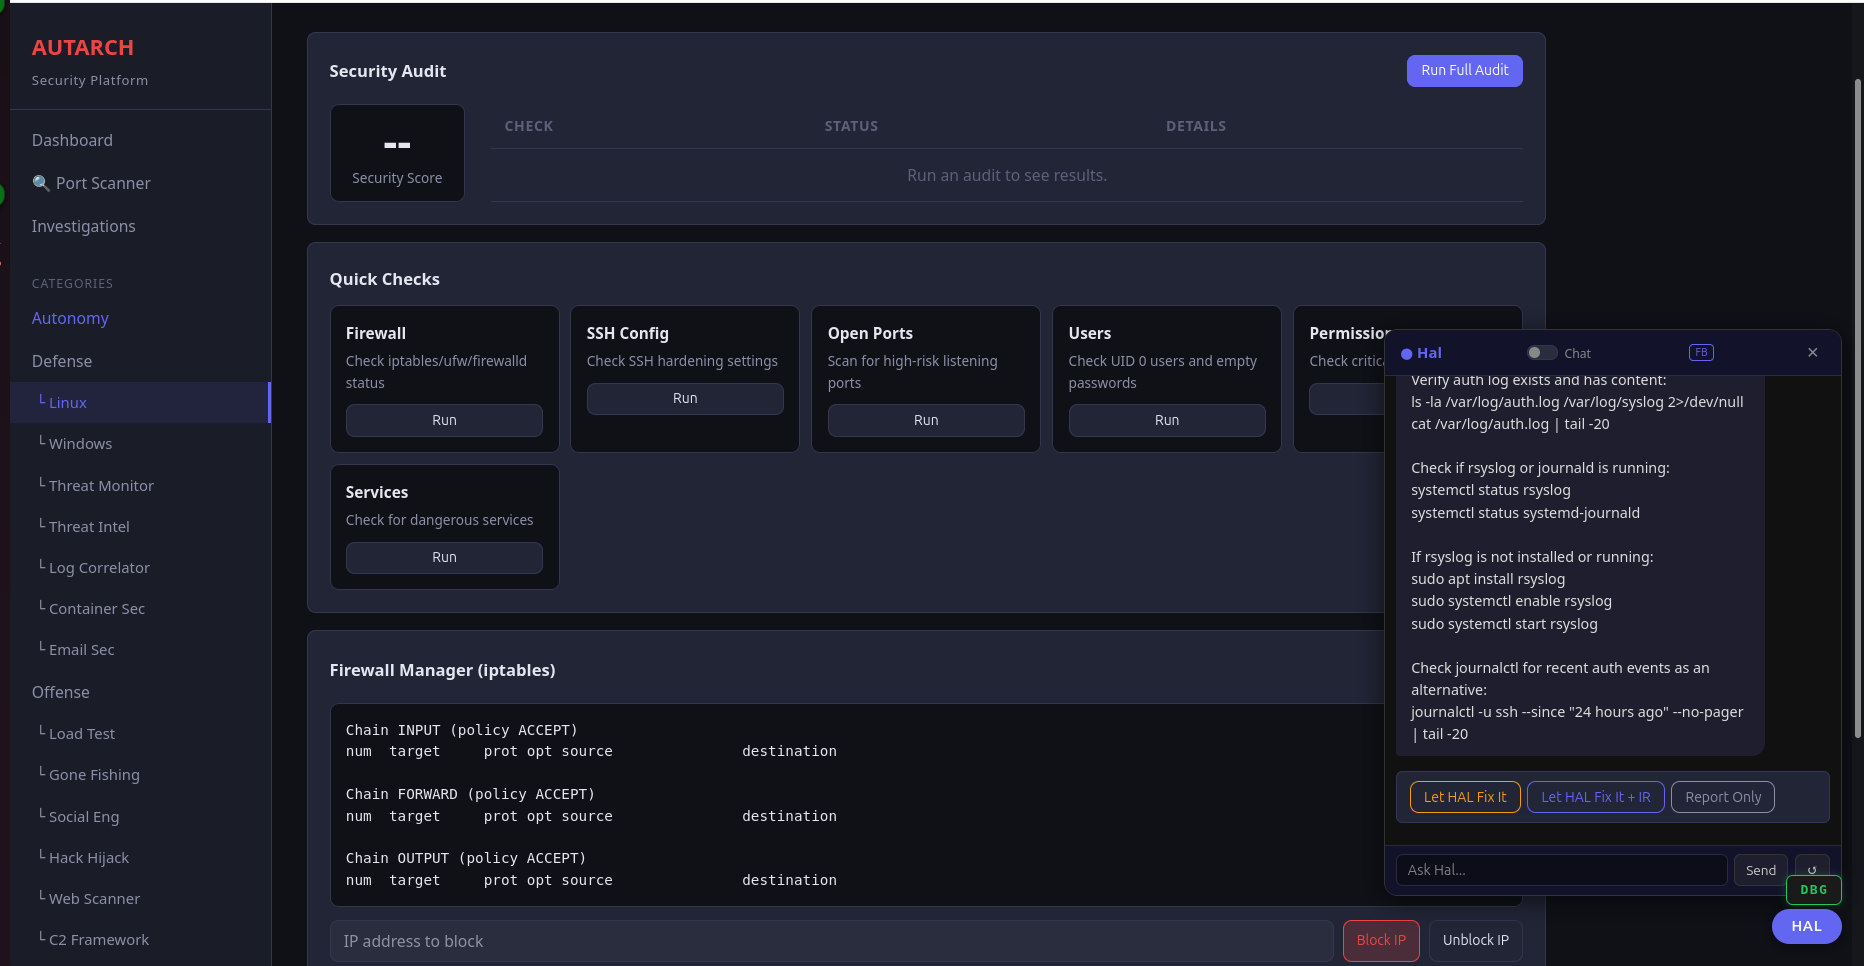Select Linux under the Defense category
The width and height of the screenshot is (1864, 966).
[67, 402]
